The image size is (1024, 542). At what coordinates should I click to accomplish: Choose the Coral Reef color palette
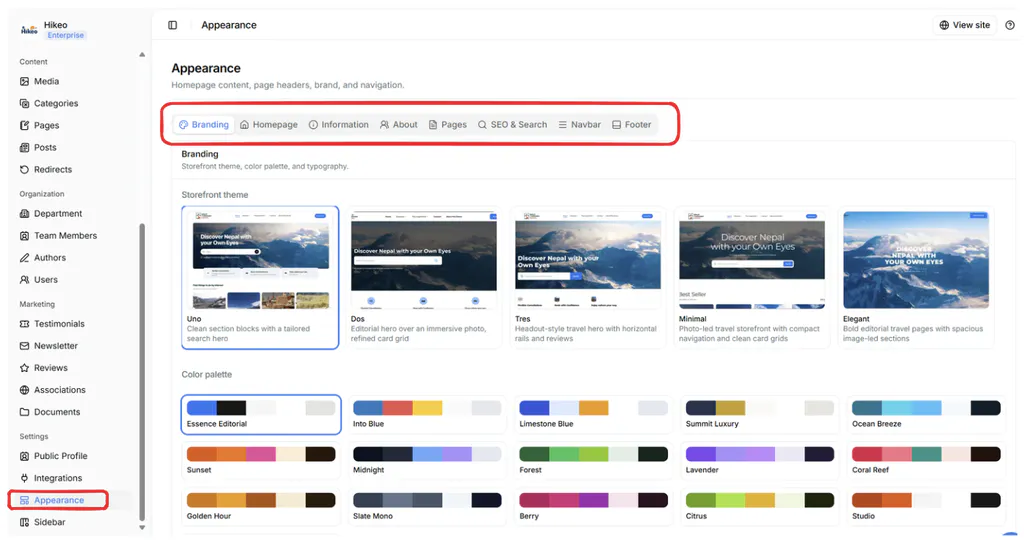pyautogui.click(x=926, y=460)
